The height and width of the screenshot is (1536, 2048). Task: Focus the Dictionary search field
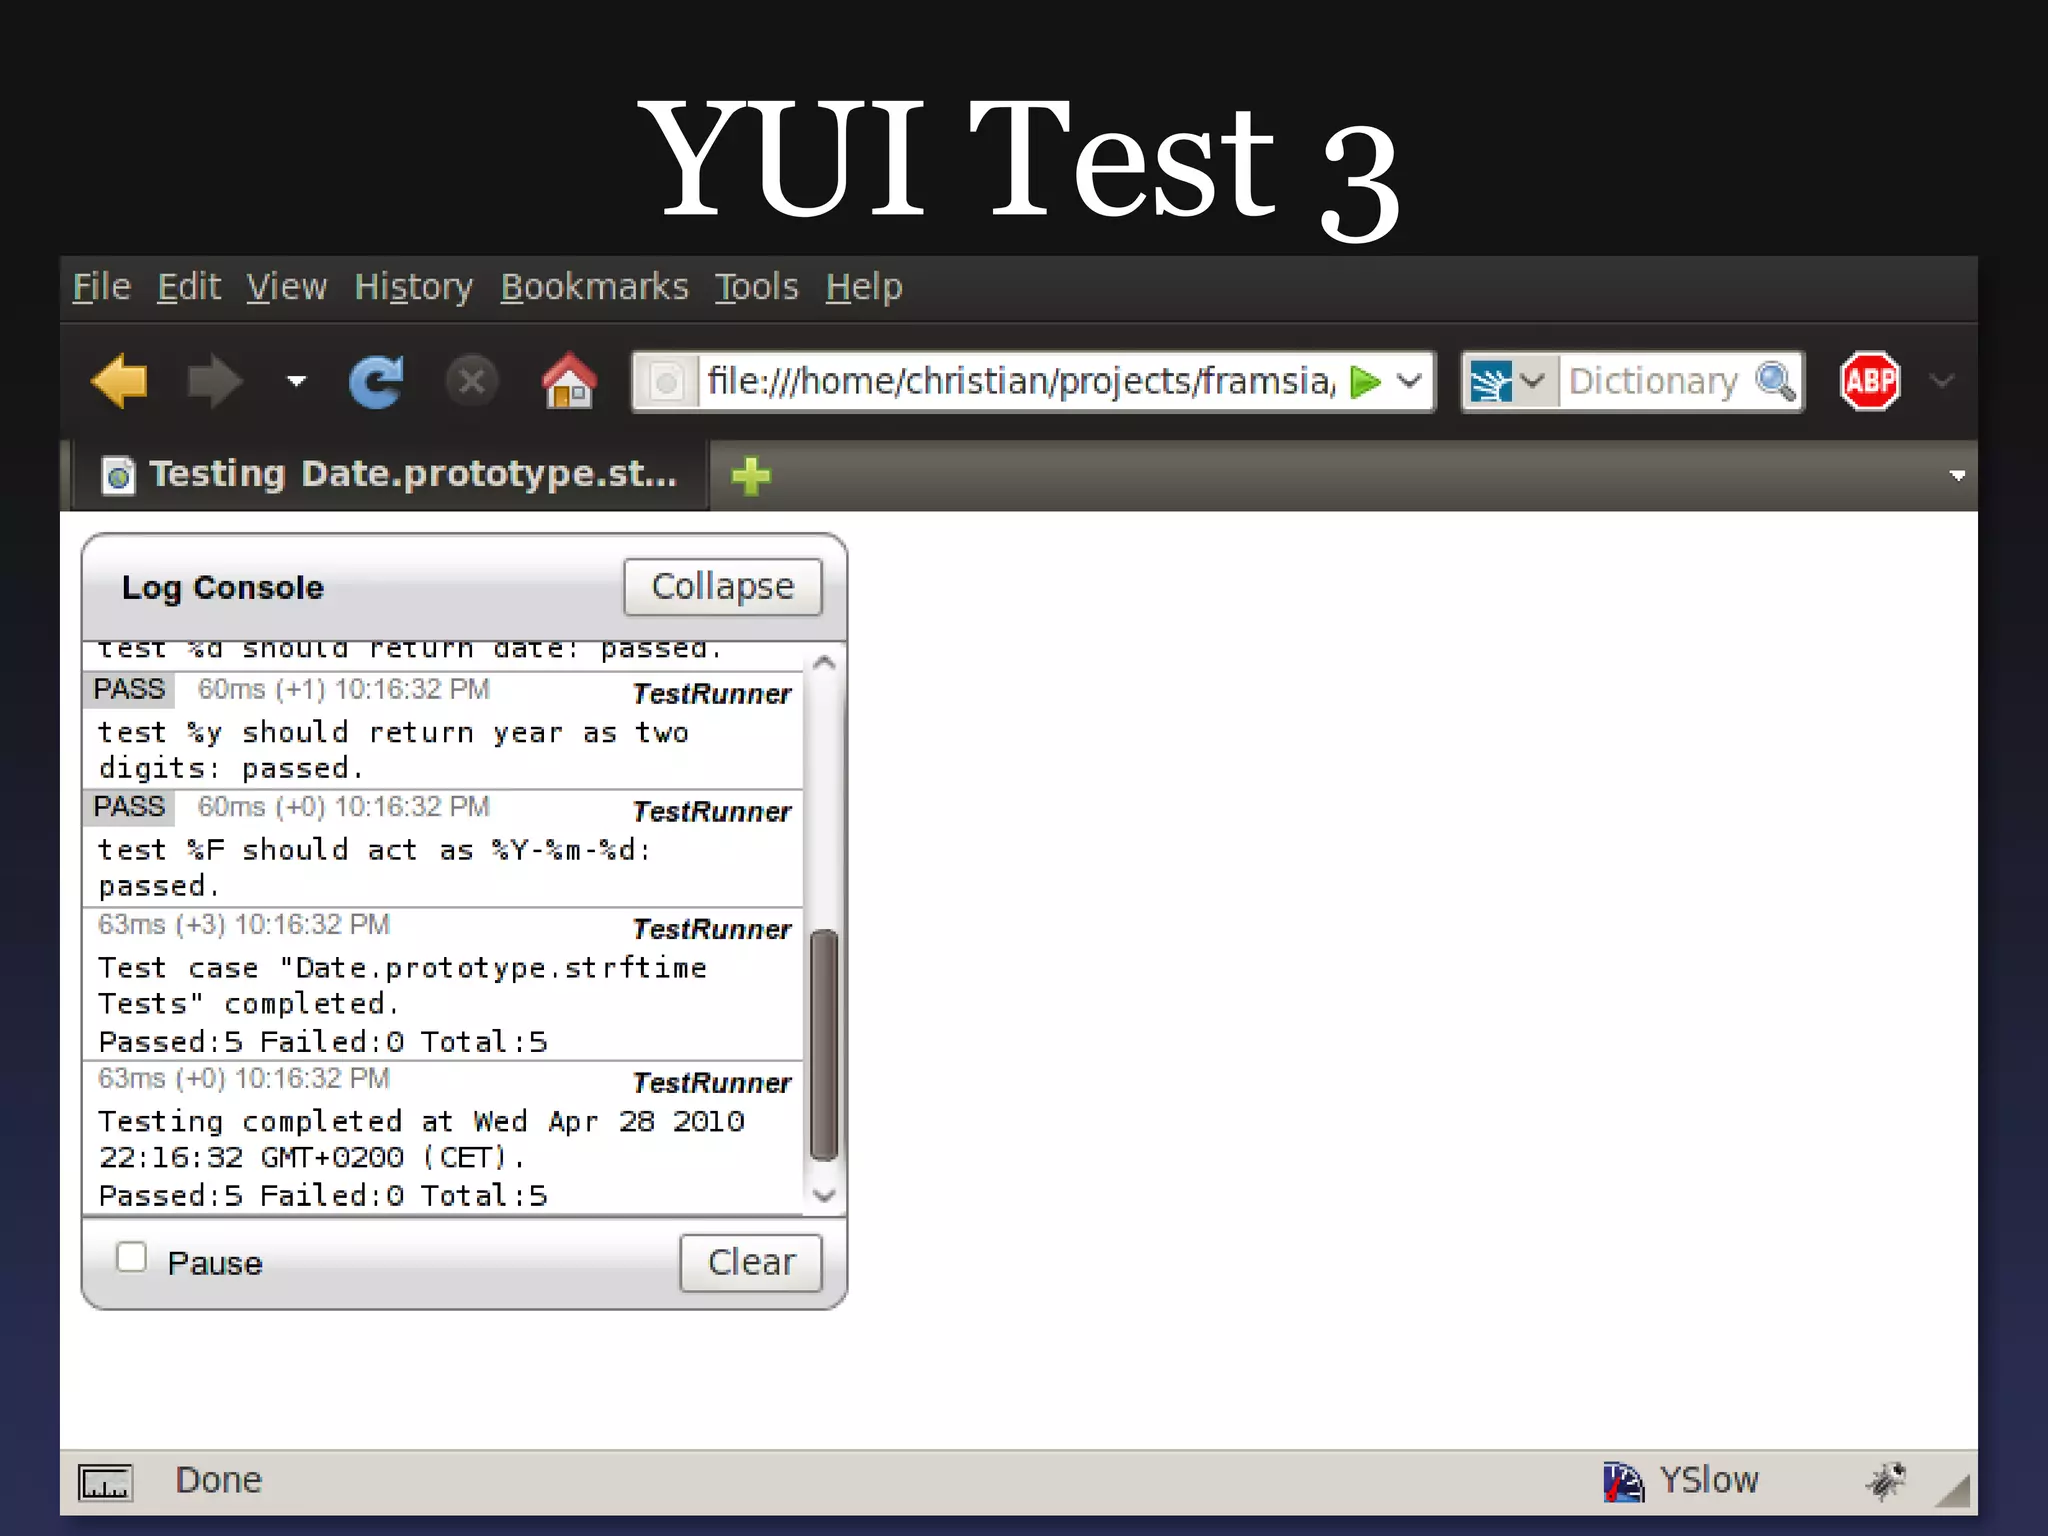tap(1653, 381)
